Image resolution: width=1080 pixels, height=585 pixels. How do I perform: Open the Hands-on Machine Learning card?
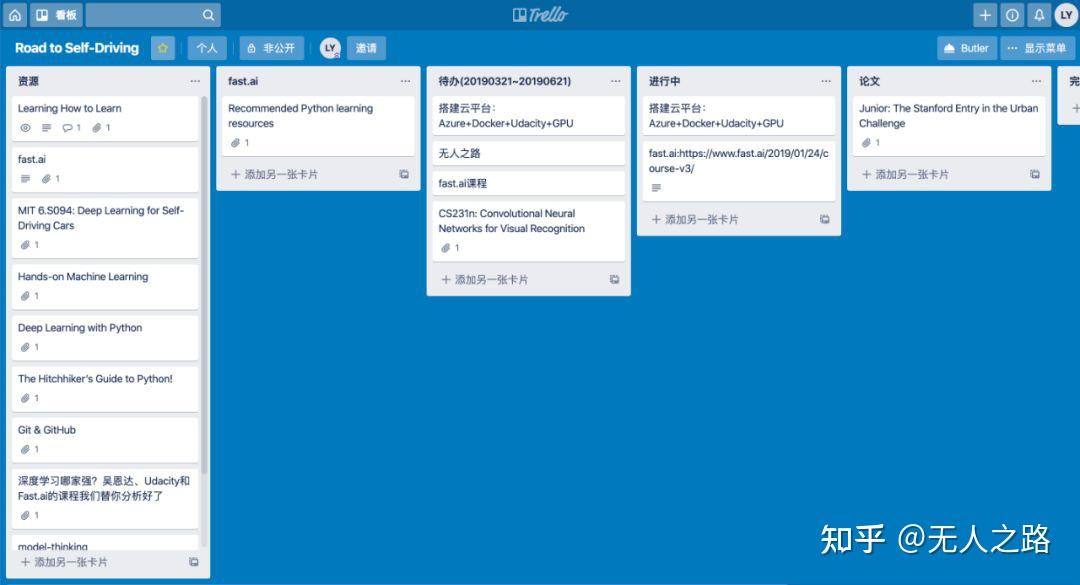pyautogui.click(x=105, y=286)
